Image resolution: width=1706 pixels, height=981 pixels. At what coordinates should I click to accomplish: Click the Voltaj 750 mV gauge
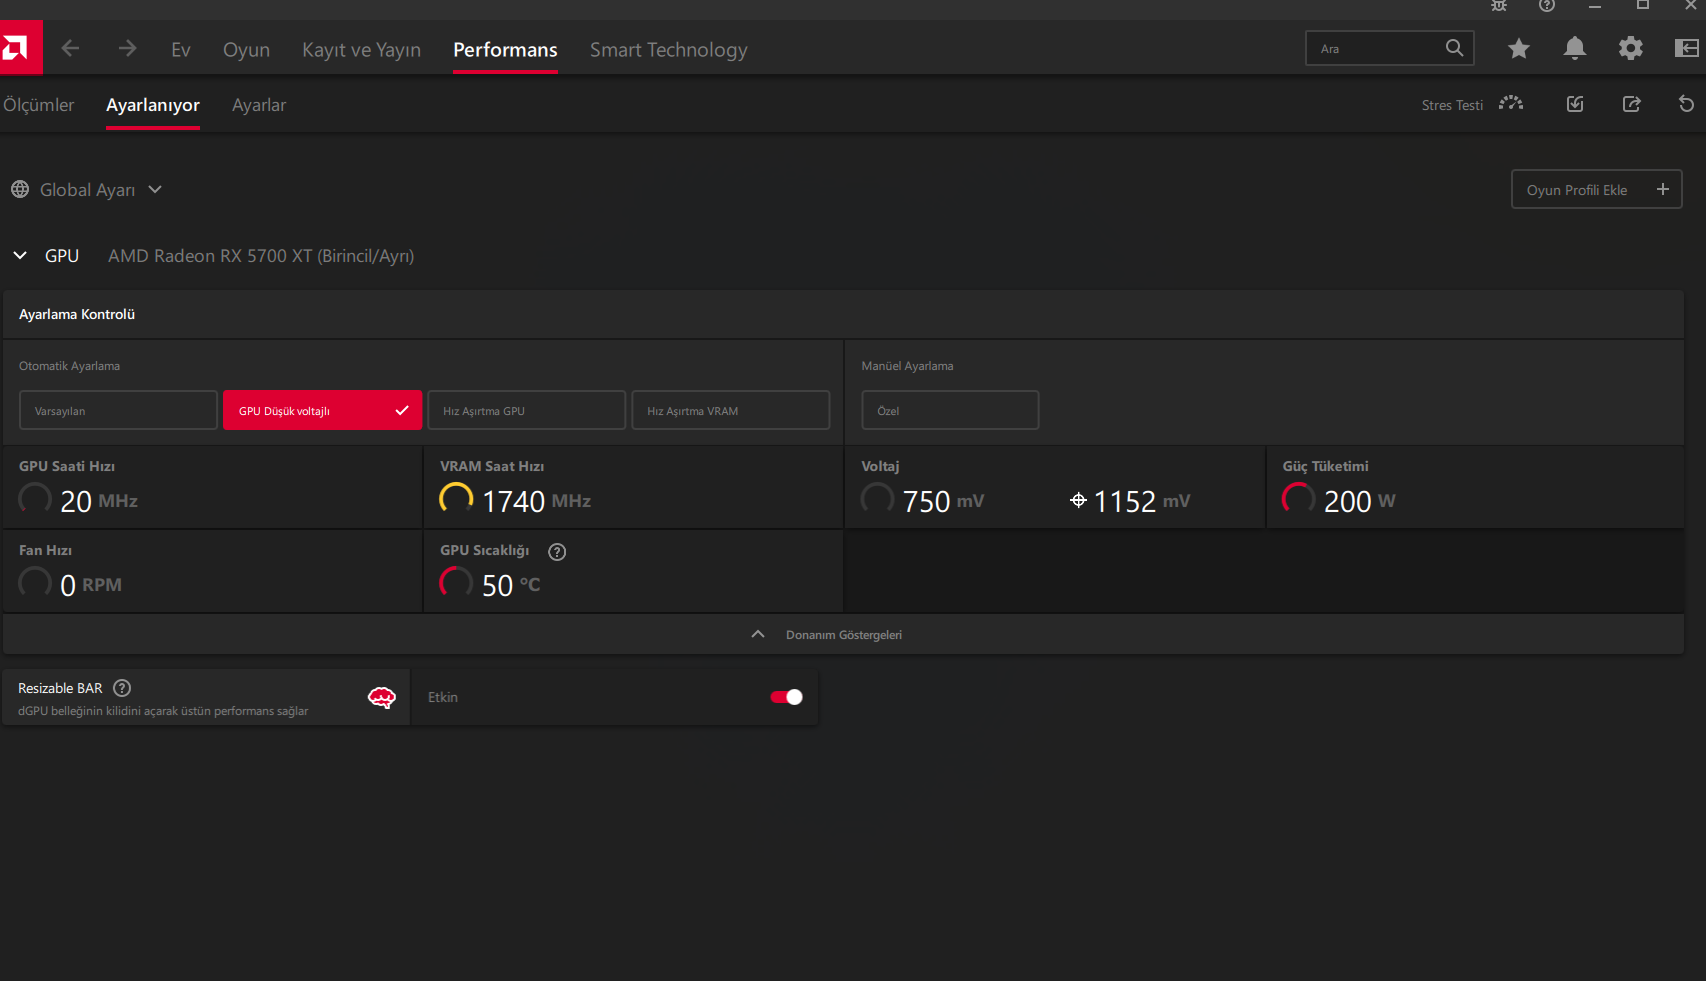pyautogui.click(x=877, y=498)
